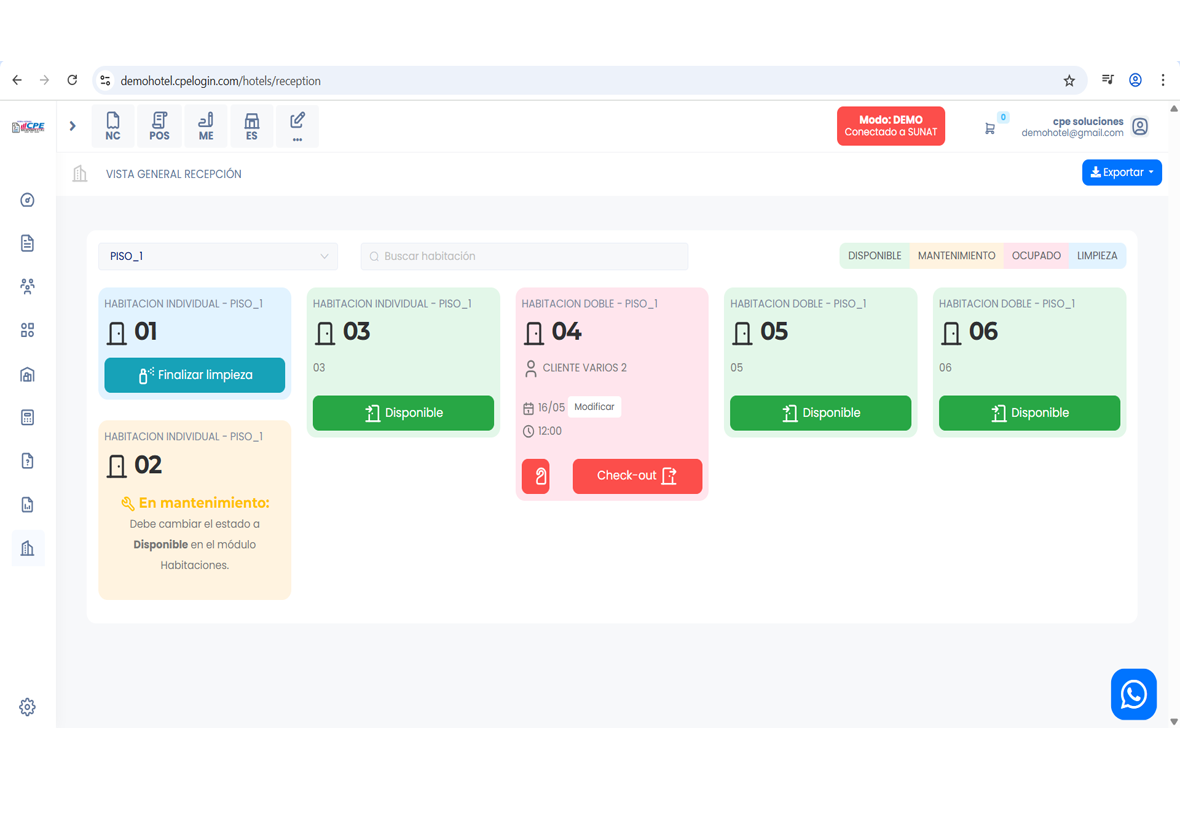Screen dimensions: 1180x834
Task: Select the MANTENIMIENTO status filter
Action: pos(956,256)
